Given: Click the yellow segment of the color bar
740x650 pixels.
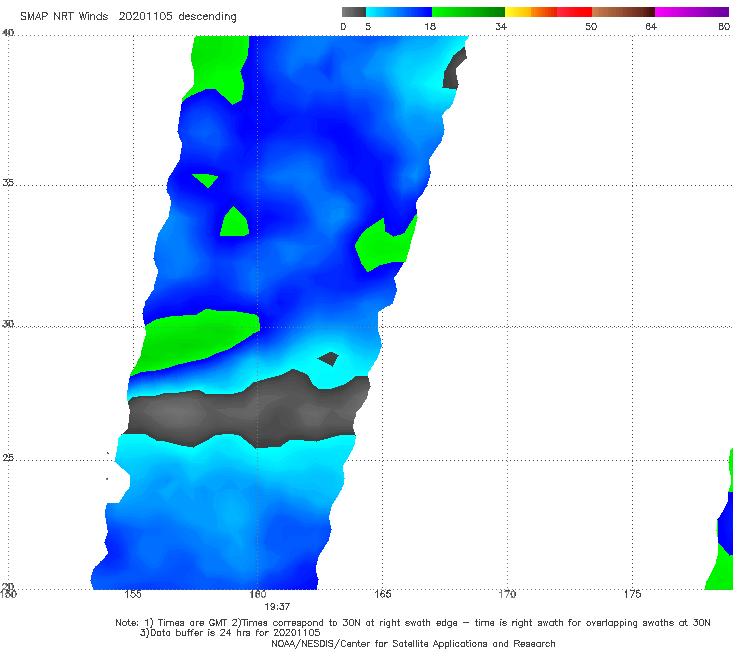Looking at the screenshot, I should pyautogui.click(x=518, y=12).
